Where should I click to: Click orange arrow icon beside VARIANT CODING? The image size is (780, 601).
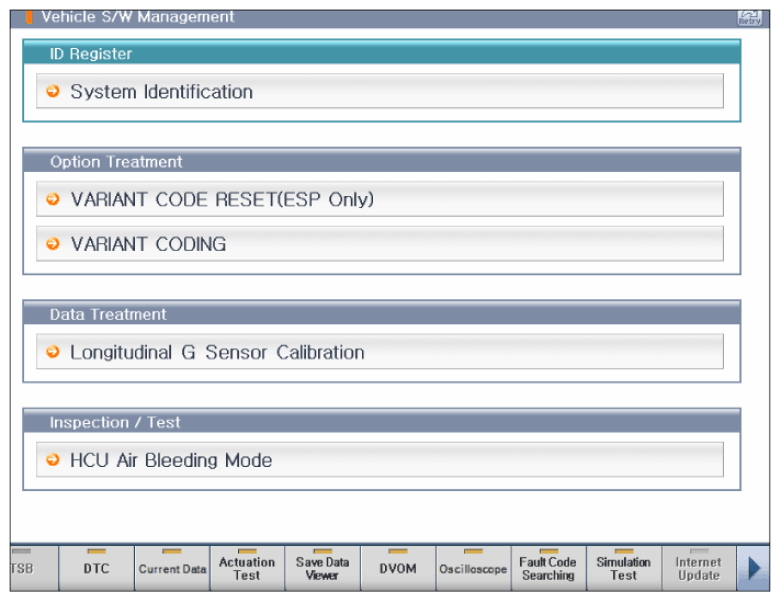(53, 244)
